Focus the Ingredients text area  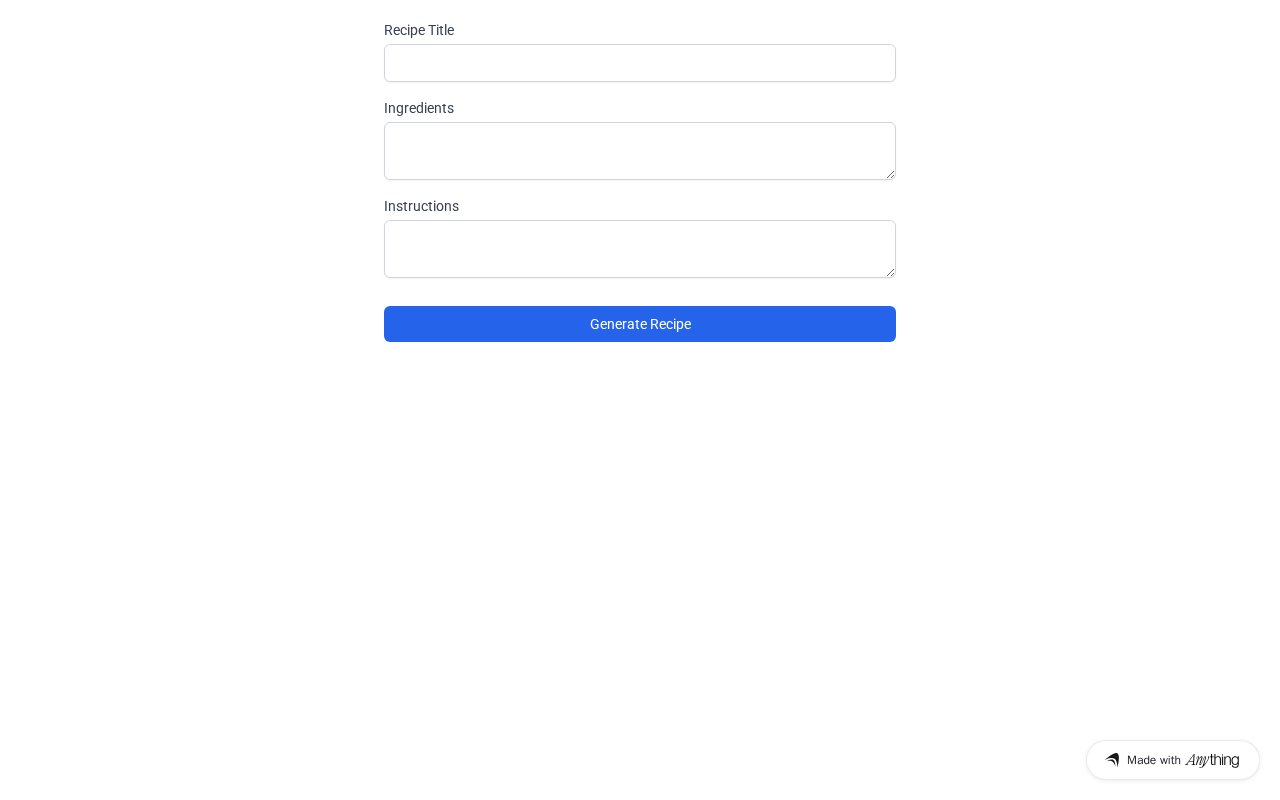(x=640, y=151)
